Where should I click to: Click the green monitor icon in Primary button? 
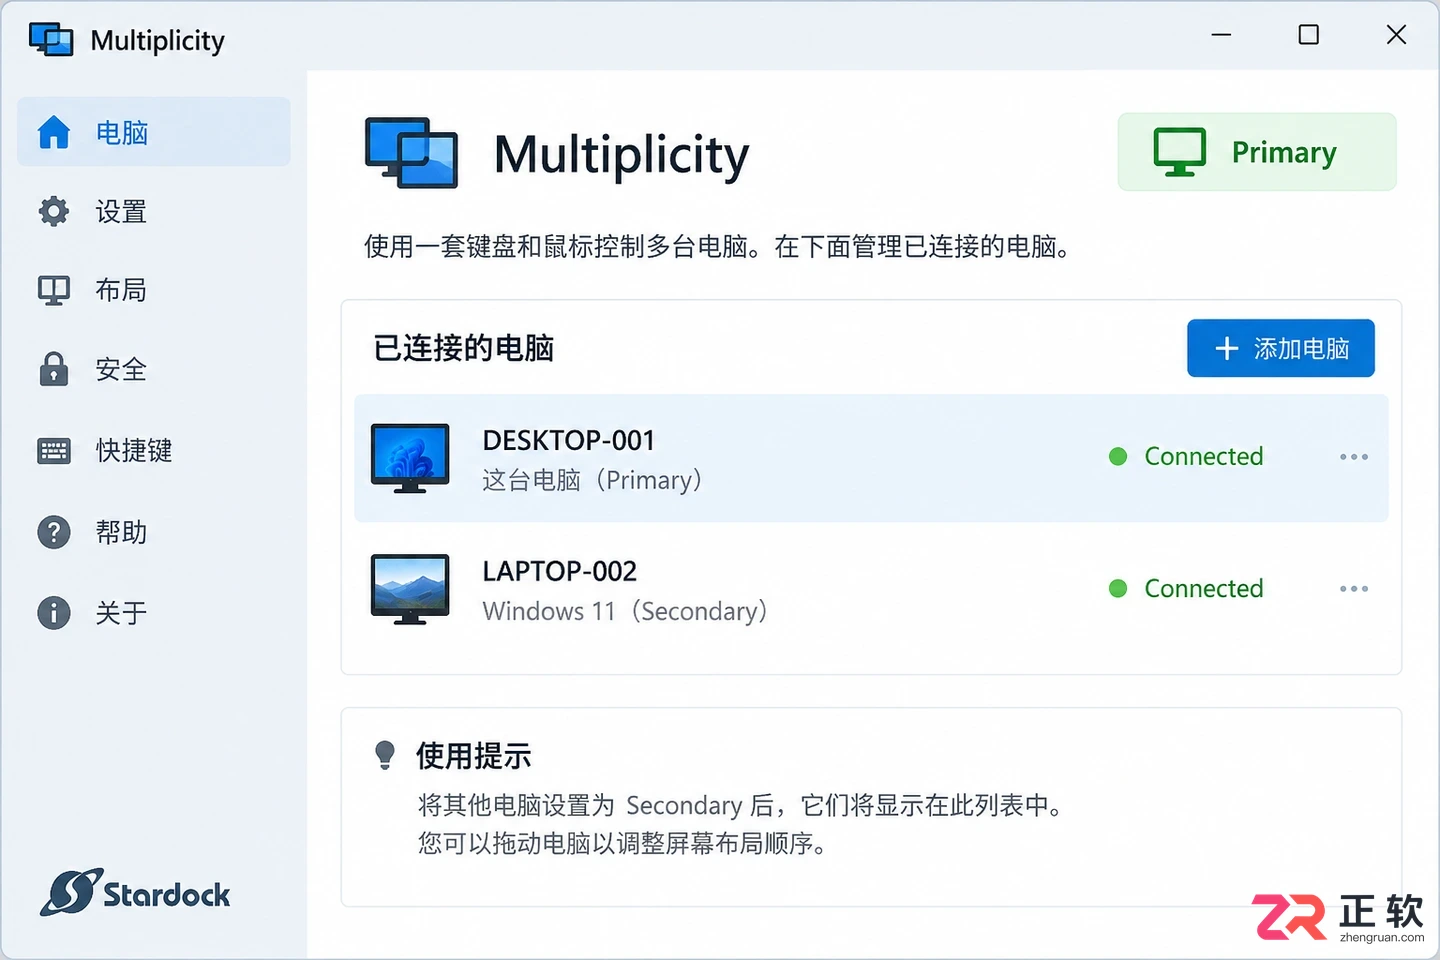coord(1180,152)
